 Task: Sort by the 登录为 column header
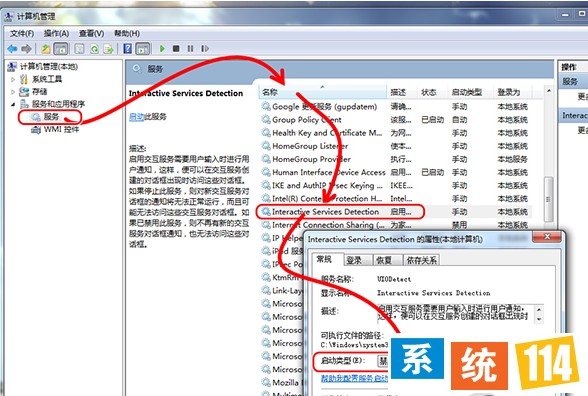512,92
